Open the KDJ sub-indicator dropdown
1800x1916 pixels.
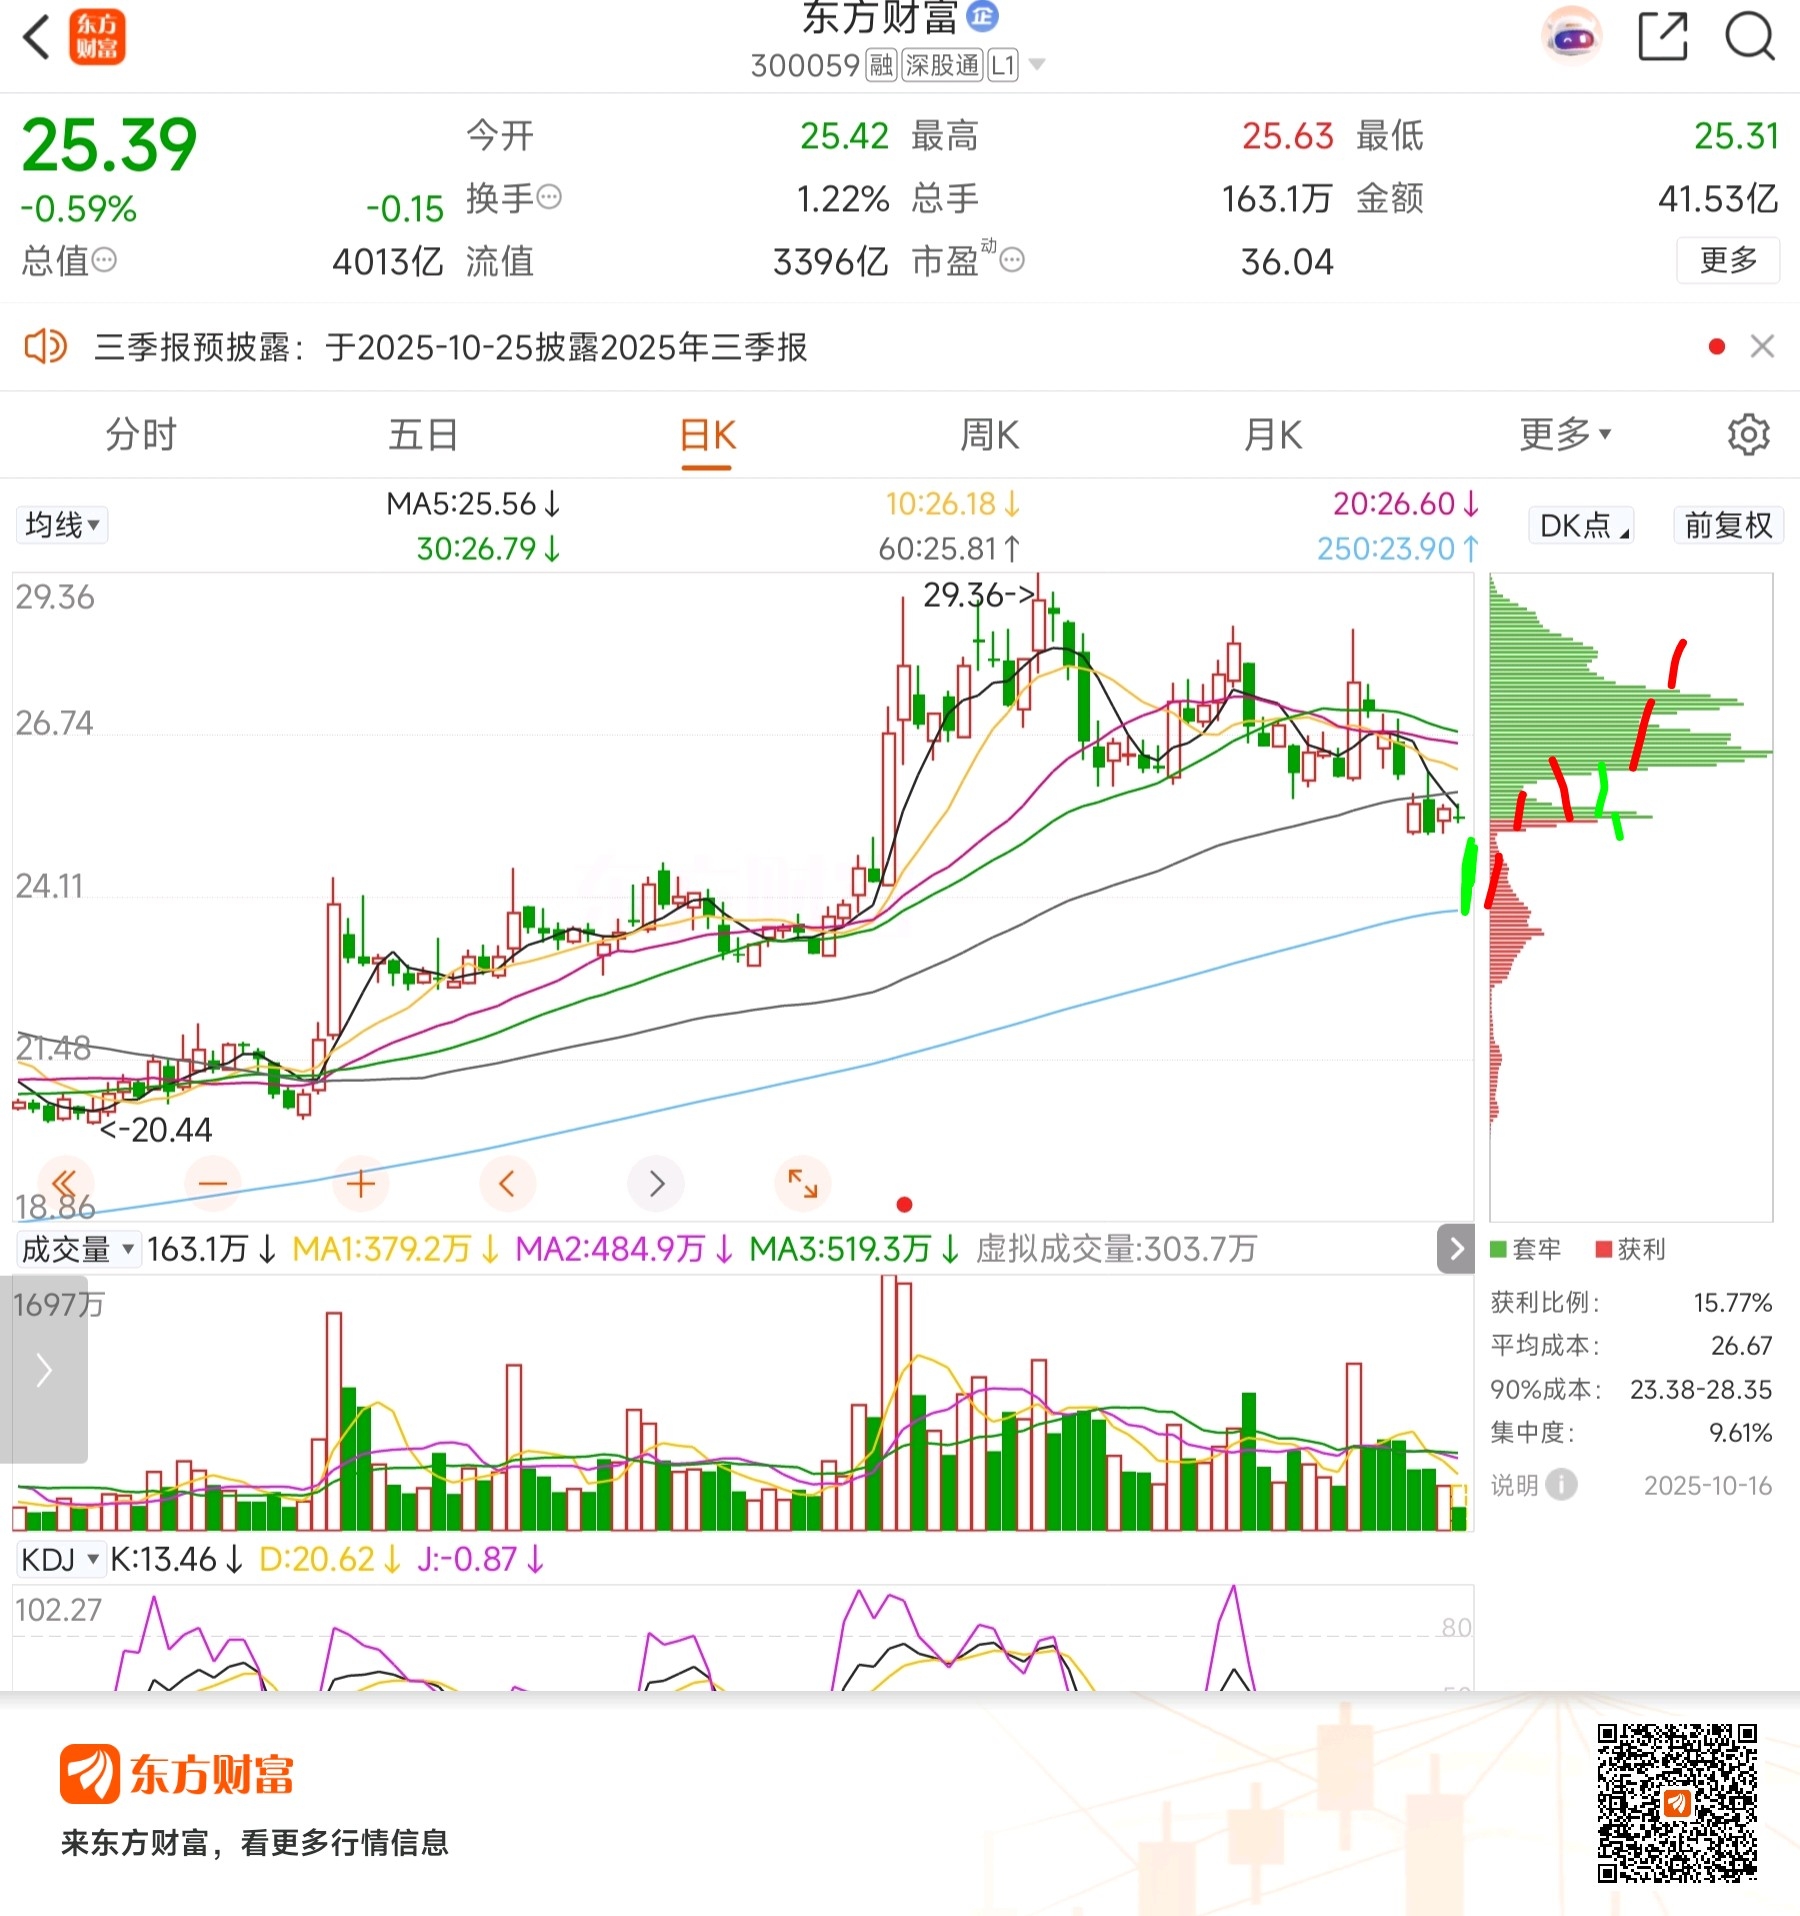(x=59, y=1559)
